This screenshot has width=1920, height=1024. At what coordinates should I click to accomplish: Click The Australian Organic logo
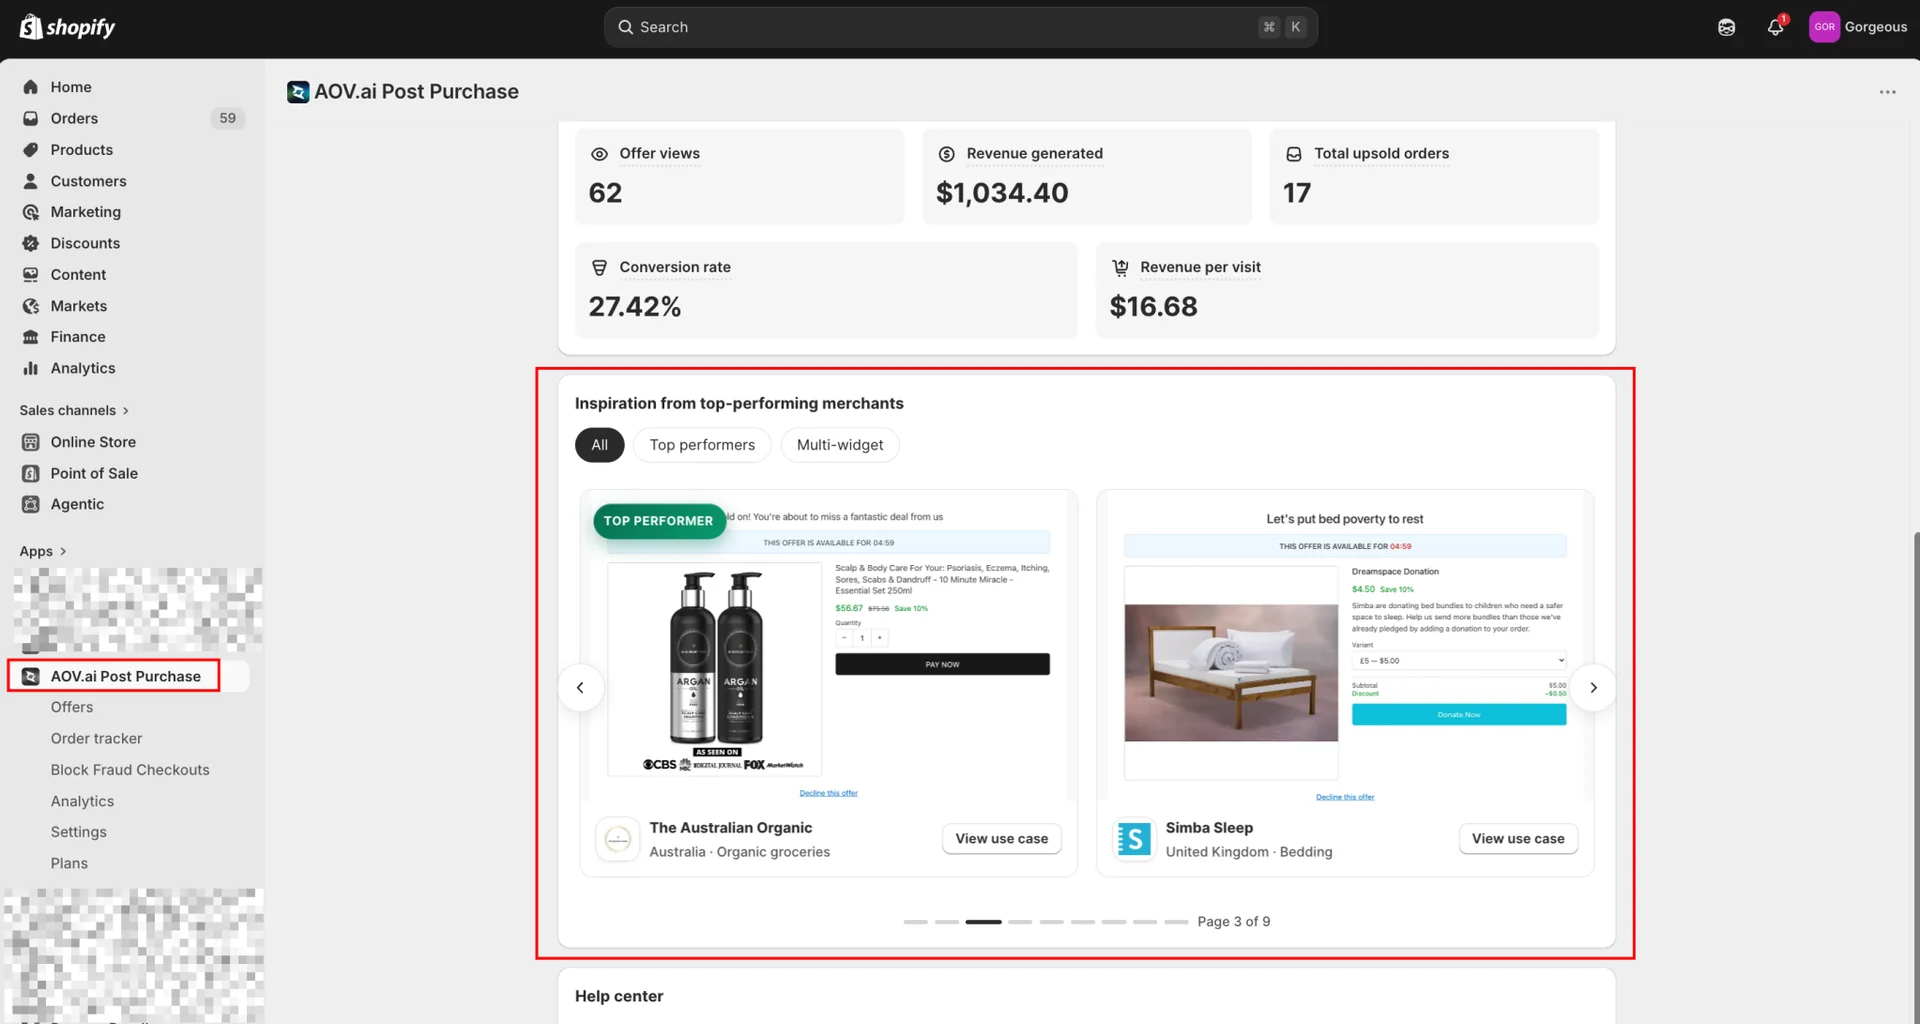[618, 839]
